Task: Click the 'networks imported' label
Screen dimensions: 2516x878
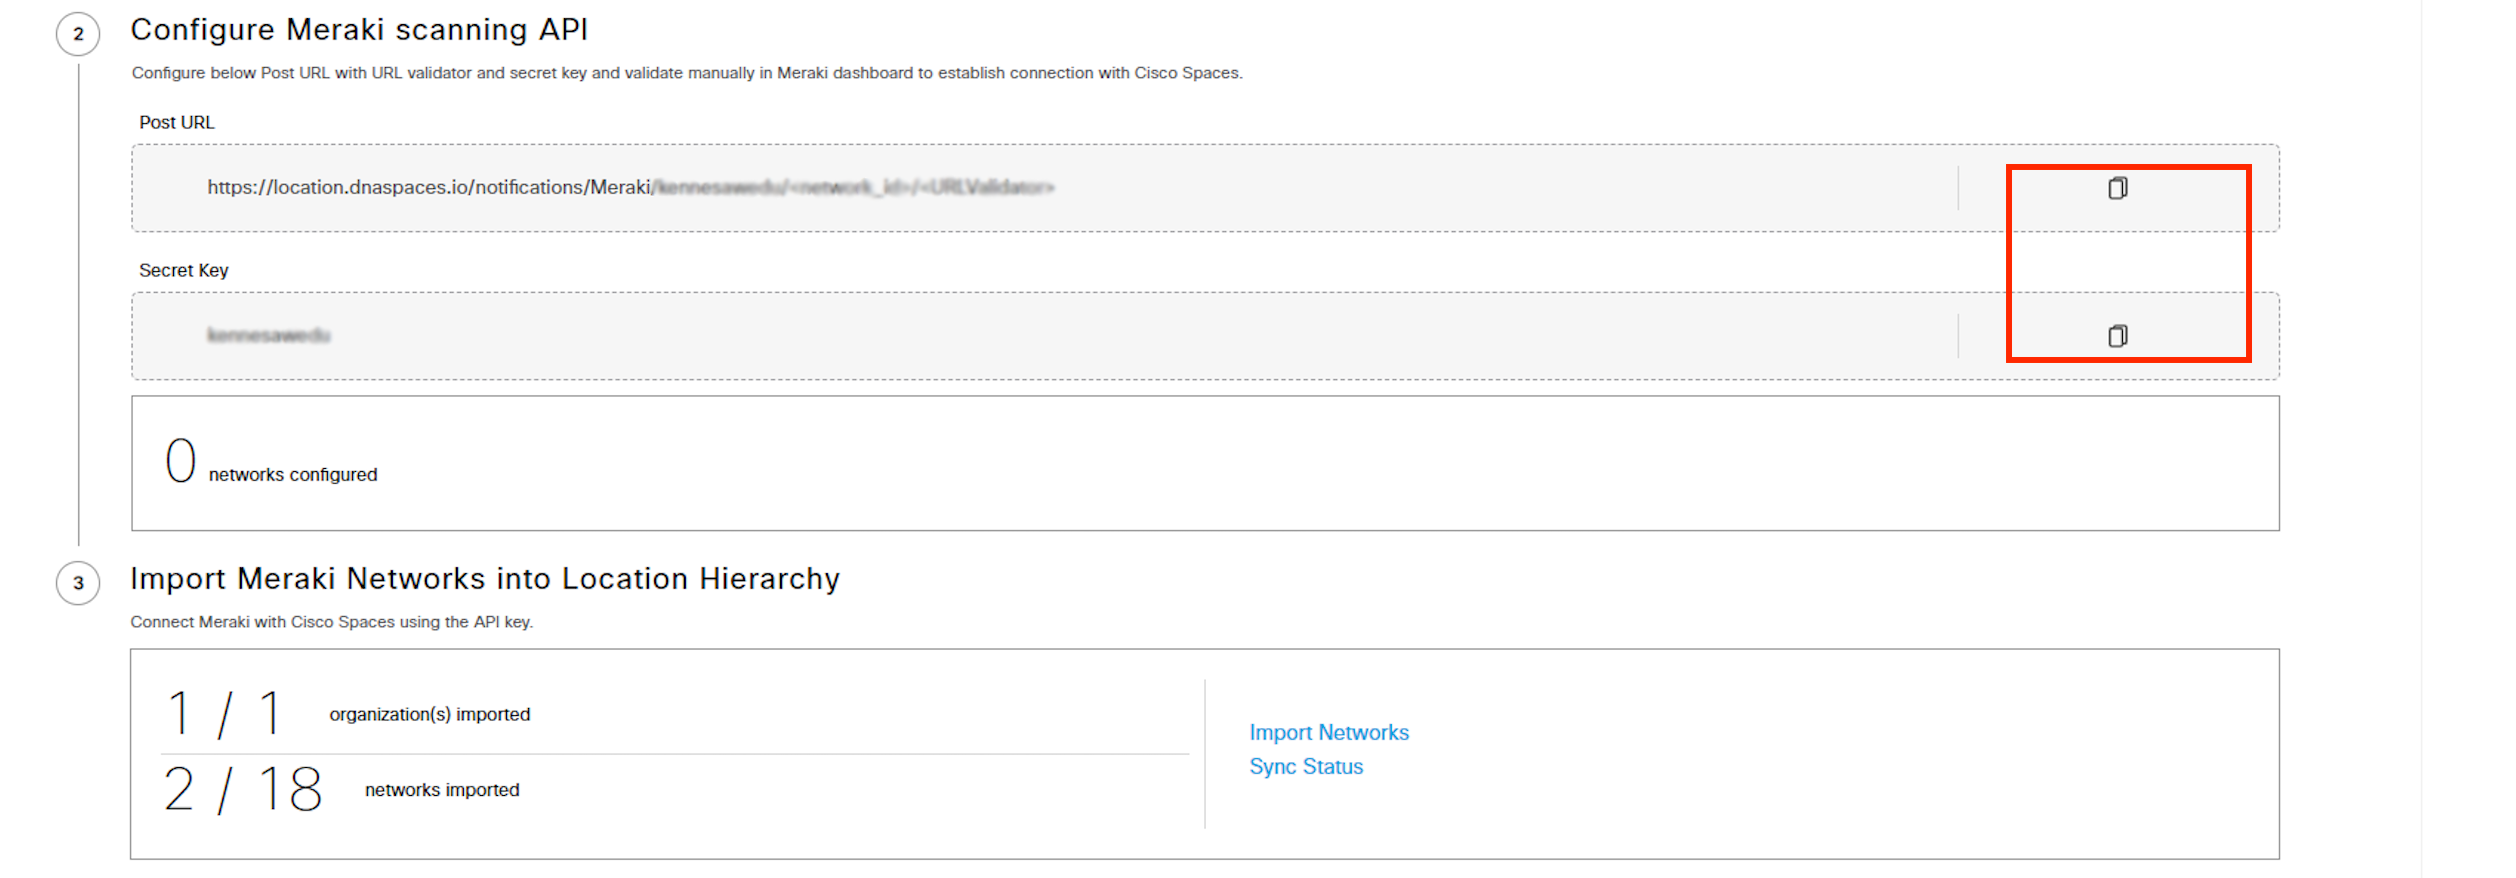Action: 441,790
